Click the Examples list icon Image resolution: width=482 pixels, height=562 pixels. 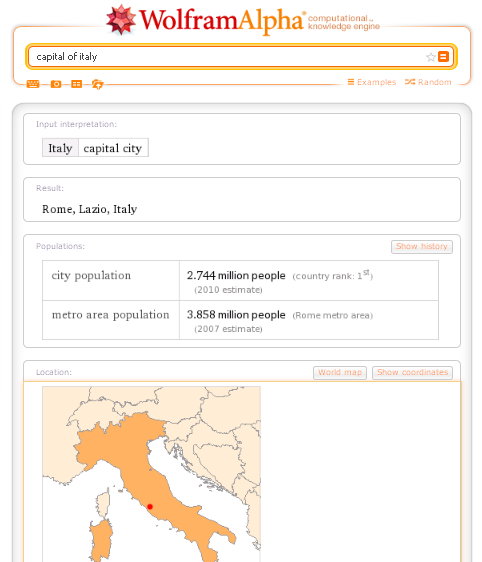pos(351,82)
